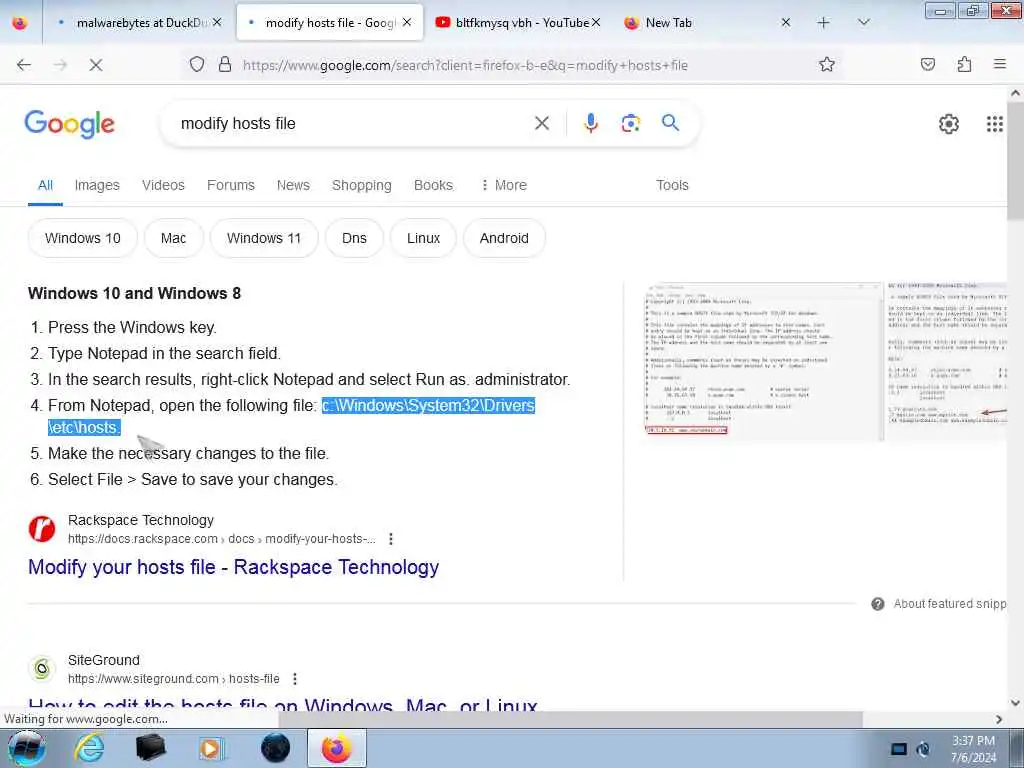Image resolution: width=1024 pixels, height=768 pixels.
Task: Expand the More search filters
Action: [504, 185]
